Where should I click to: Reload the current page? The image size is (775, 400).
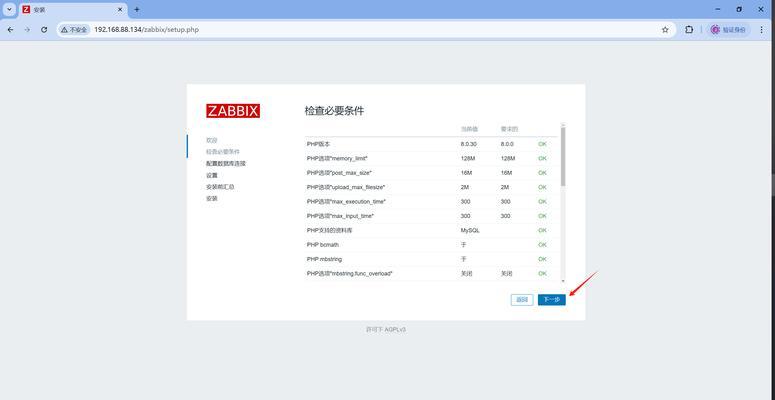[44, 30]
